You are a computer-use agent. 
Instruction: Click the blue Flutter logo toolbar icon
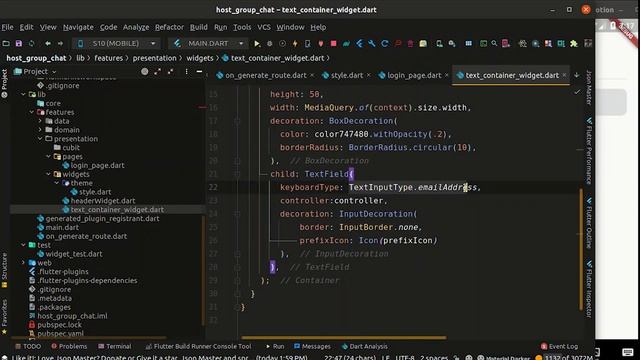pyautogui.click(x=359, y=43)
